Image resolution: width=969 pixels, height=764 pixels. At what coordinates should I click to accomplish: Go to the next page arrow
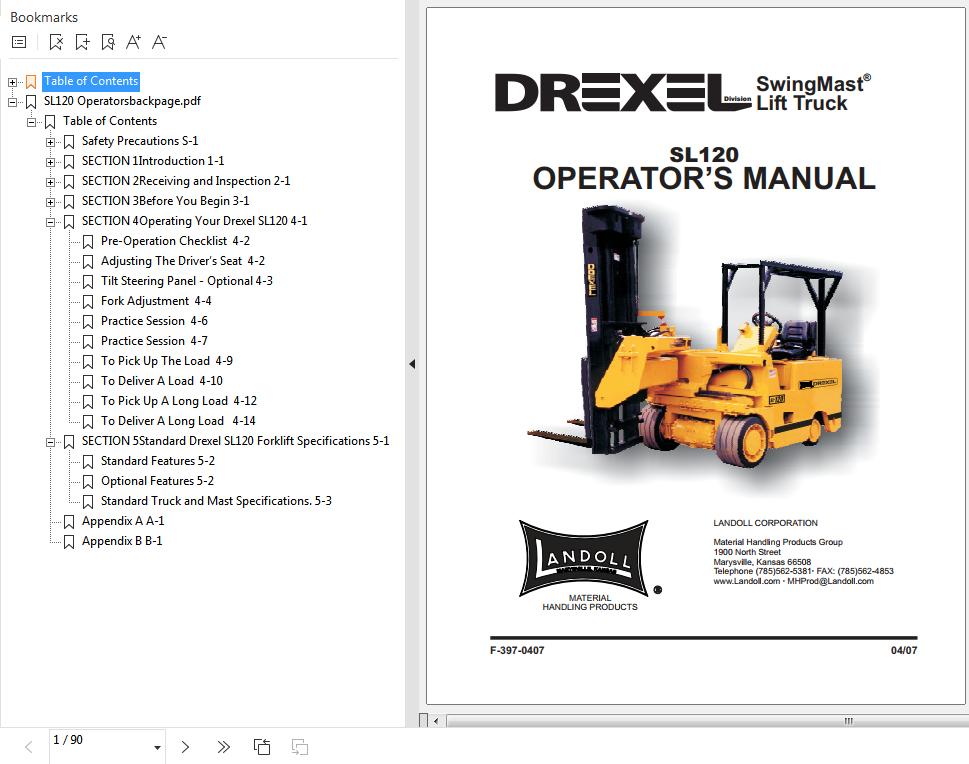point(185,747)
